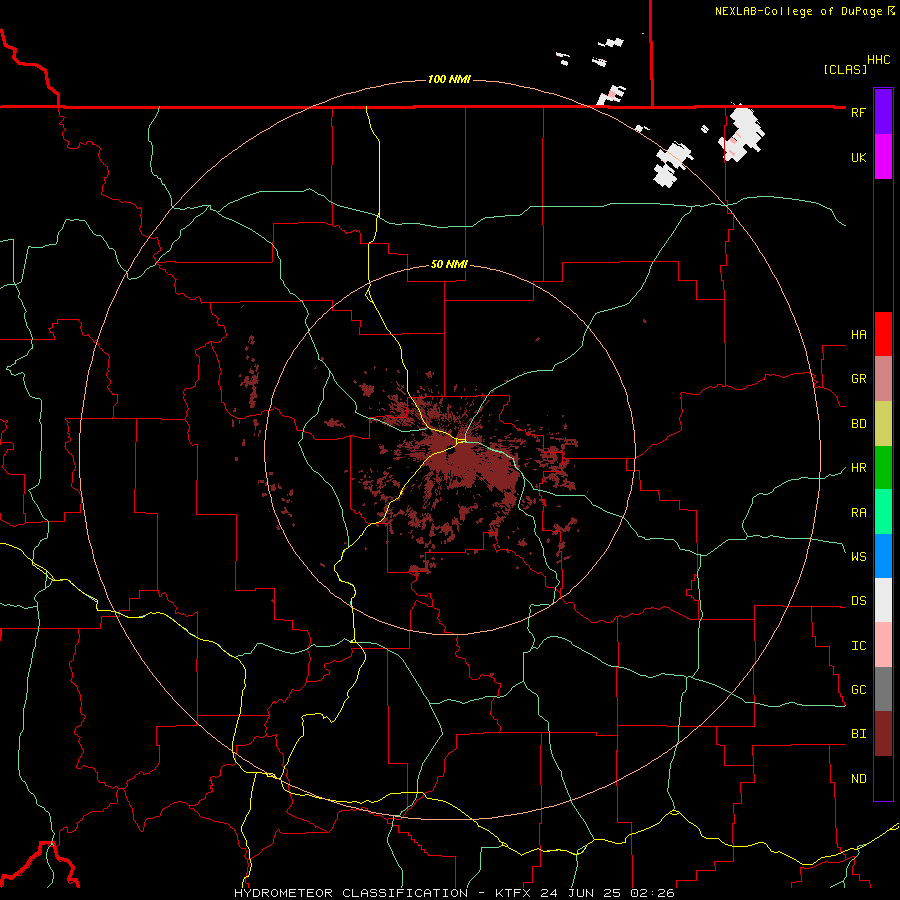Click the UK magenta color swatch
The height and width of the screenshot is (900, 900).
tap(883, 157)
